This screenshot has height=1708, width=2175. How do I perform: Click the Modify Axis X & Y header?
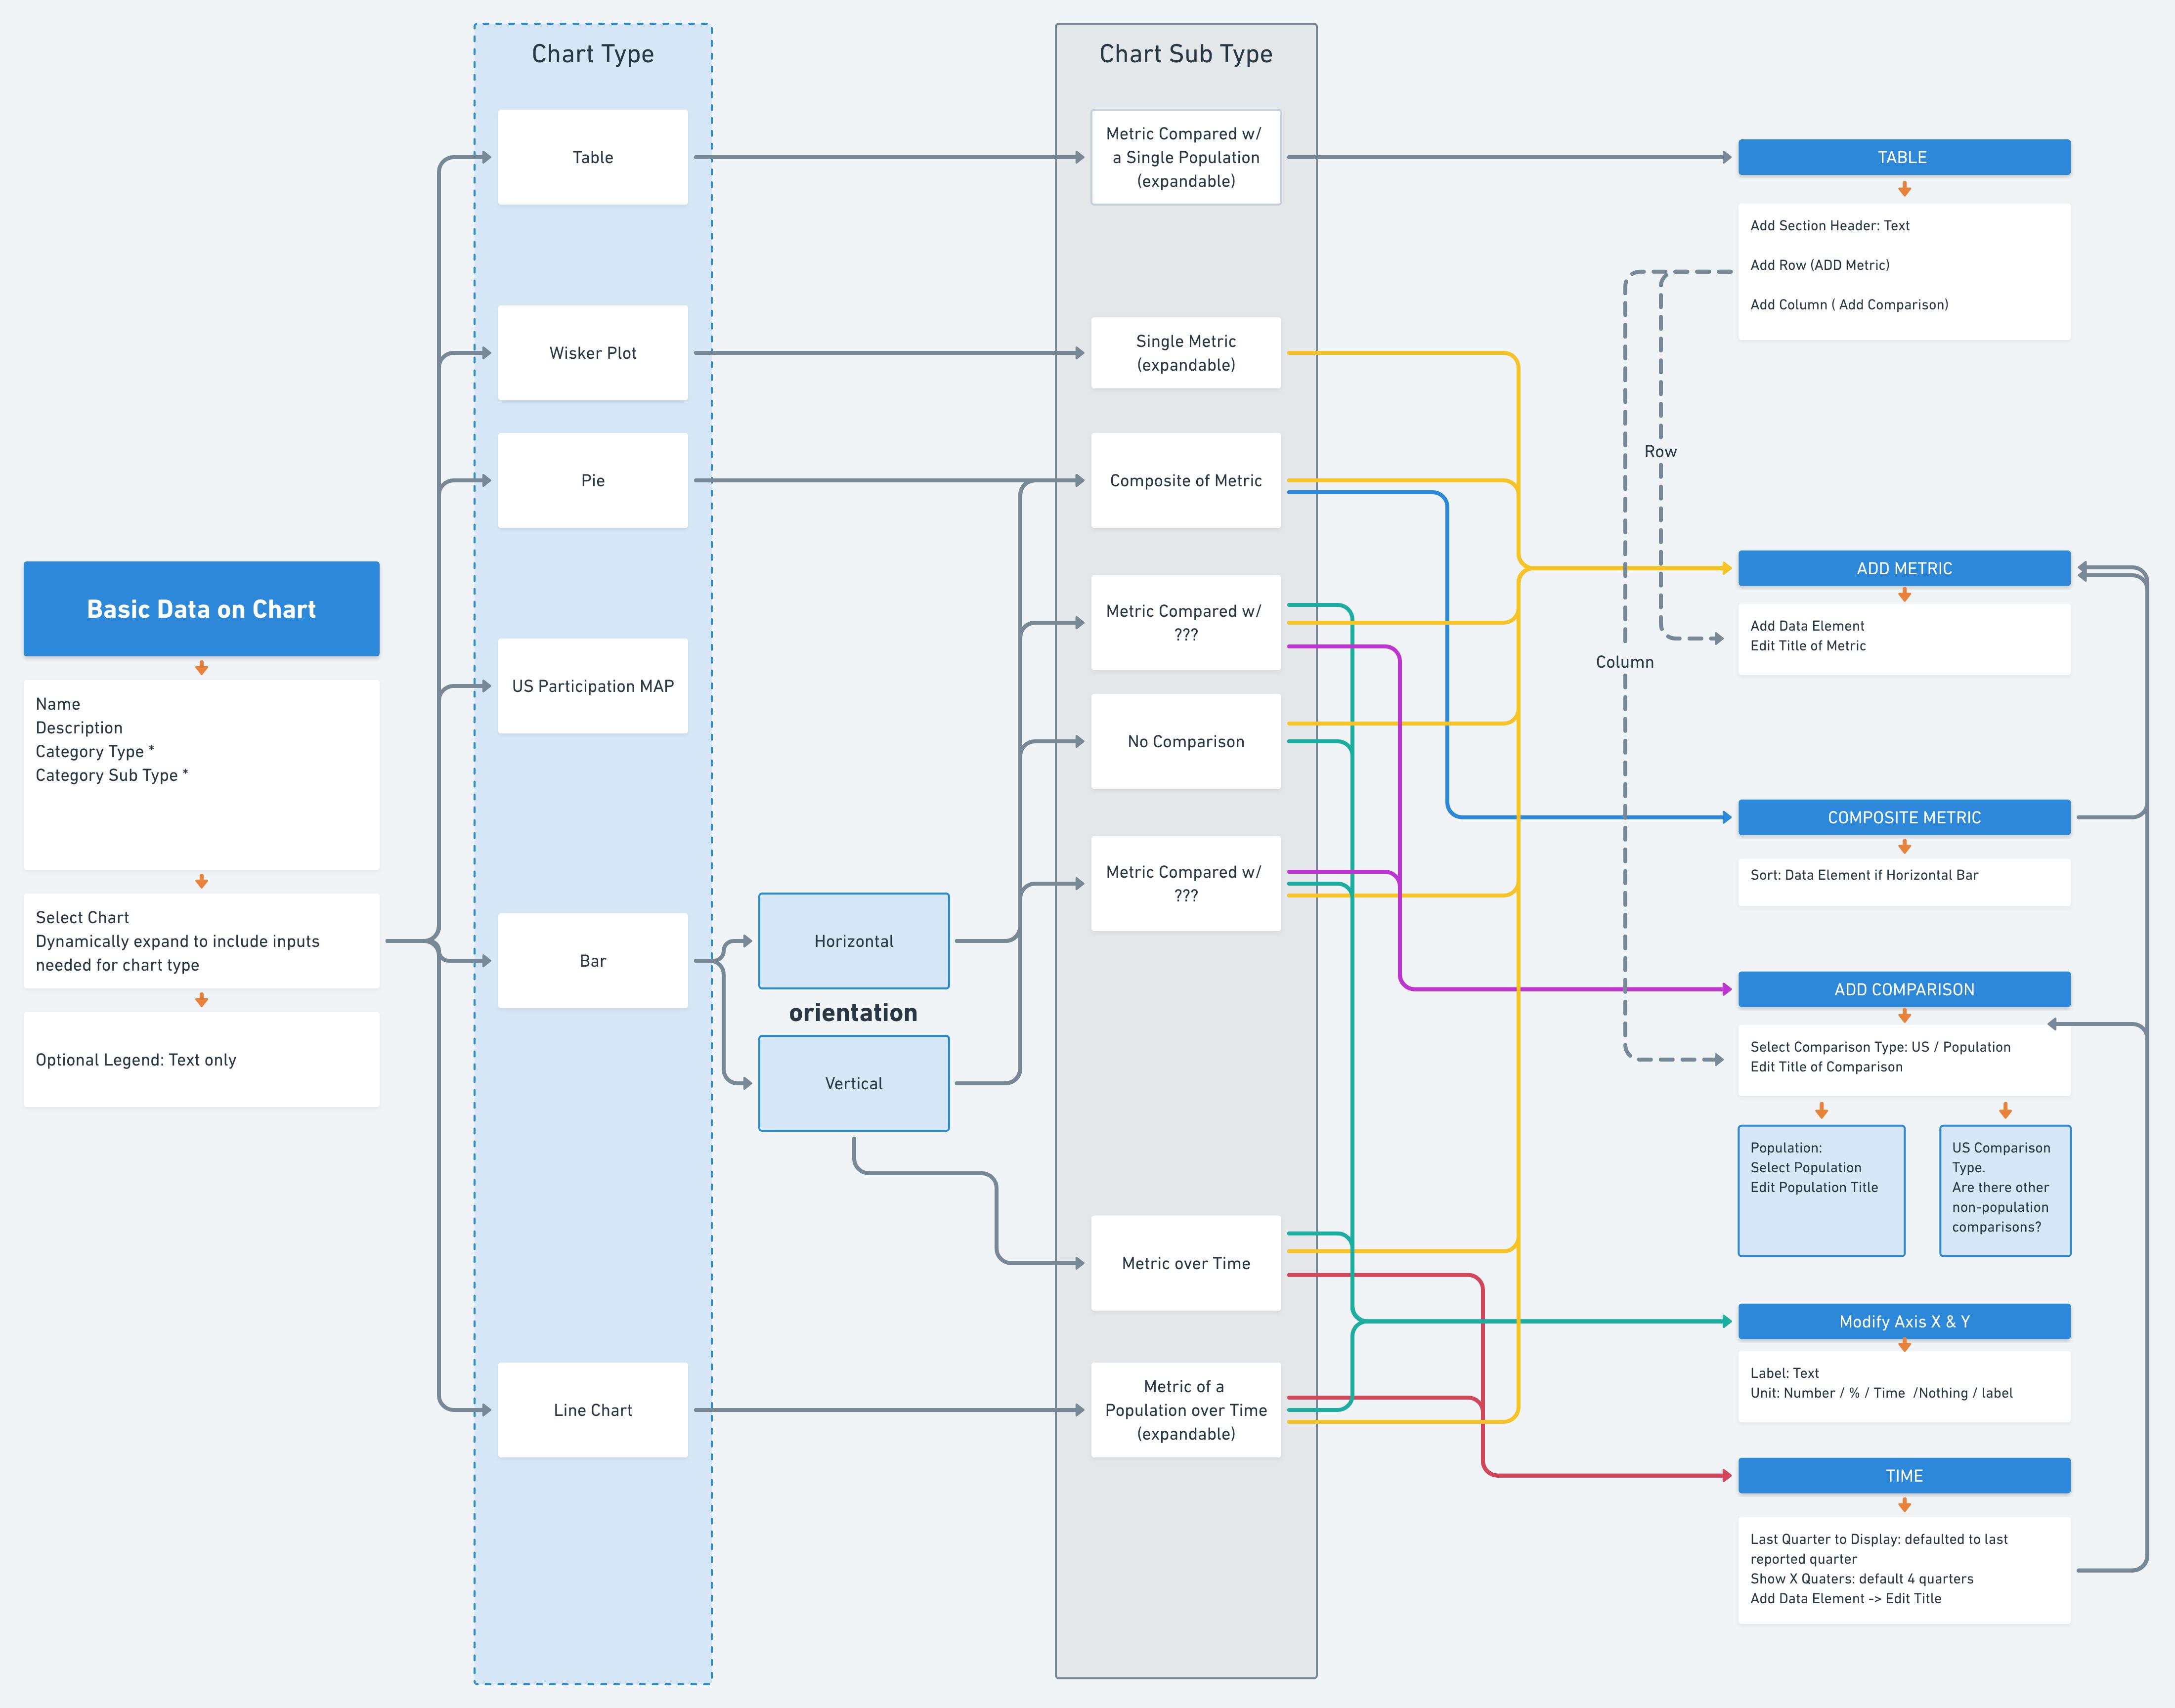pyautogui.click(x=1903, y=1321)
